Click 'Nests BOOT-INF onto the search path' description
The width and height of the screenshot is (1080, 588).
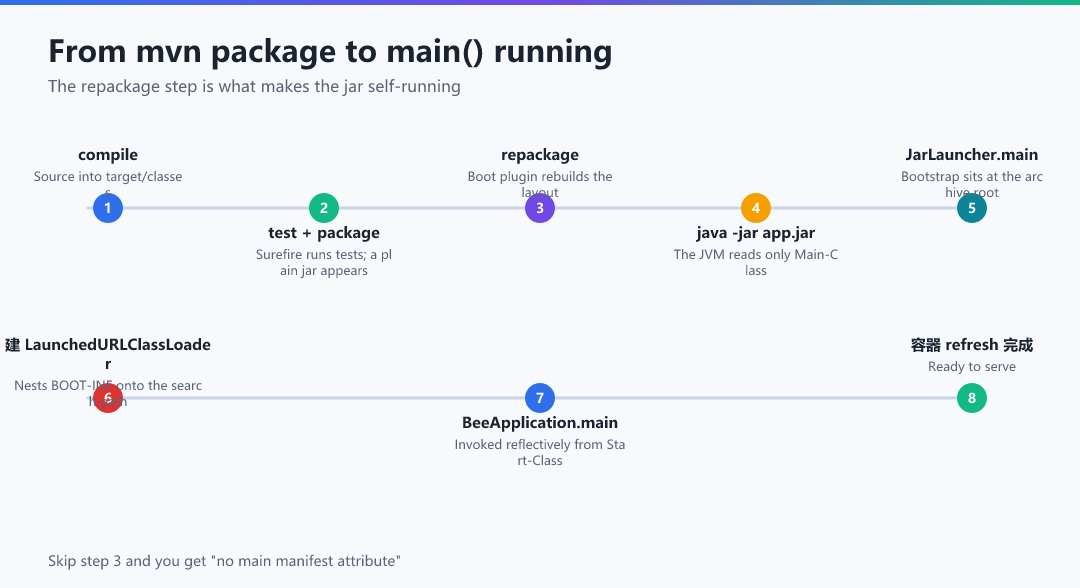coord(107,393)
